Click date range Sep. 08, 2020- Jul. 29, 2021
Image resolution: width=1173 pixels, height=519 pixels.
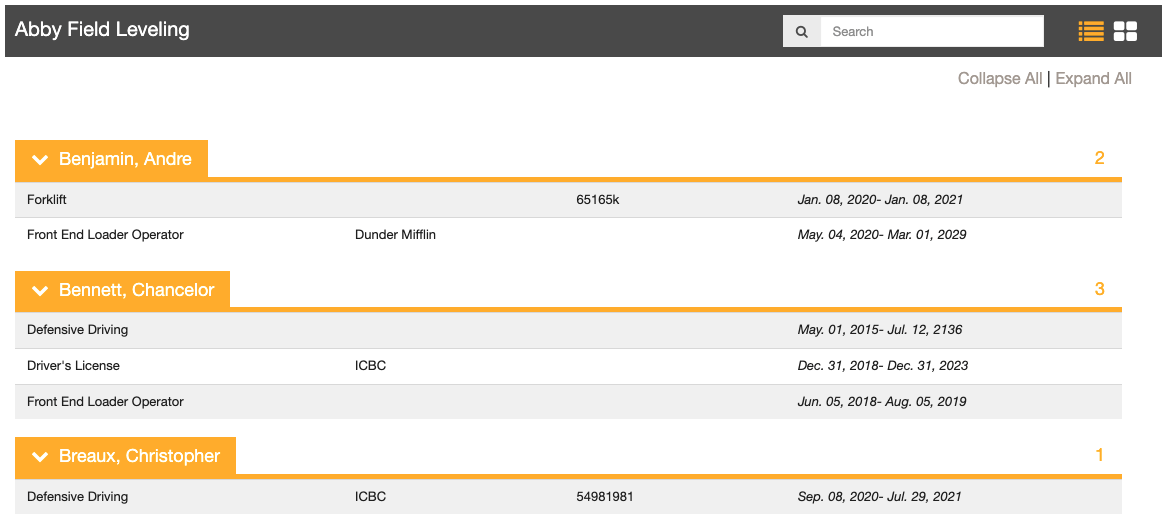879,497
